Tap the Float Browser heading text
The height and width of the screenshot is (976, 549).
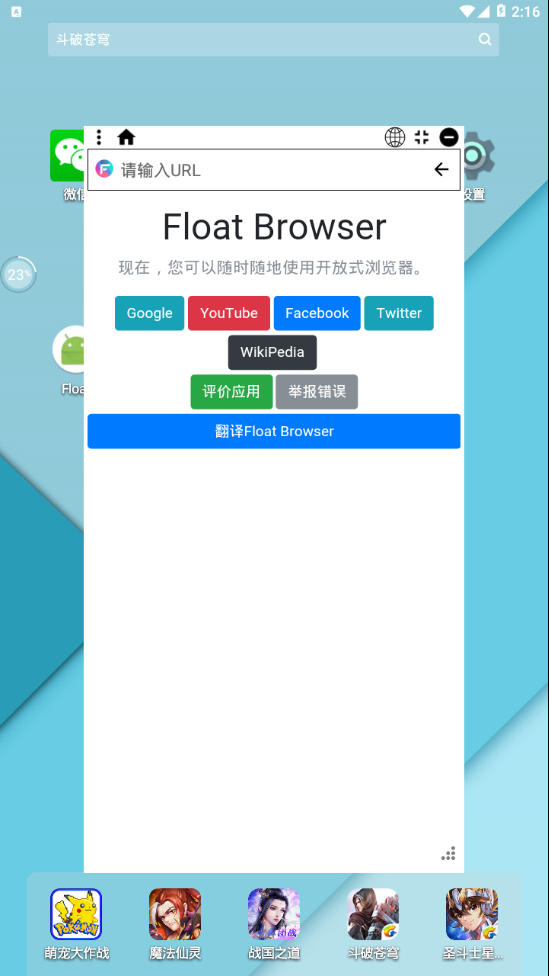tap(274, 227)
